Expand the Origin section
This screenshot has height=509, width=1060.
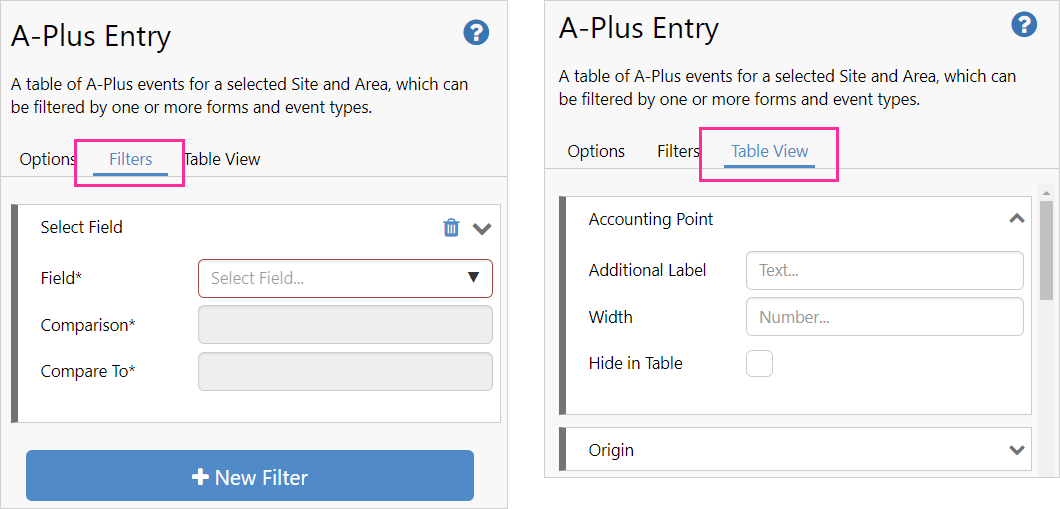pyautogui.click(x=1016, y=450)
